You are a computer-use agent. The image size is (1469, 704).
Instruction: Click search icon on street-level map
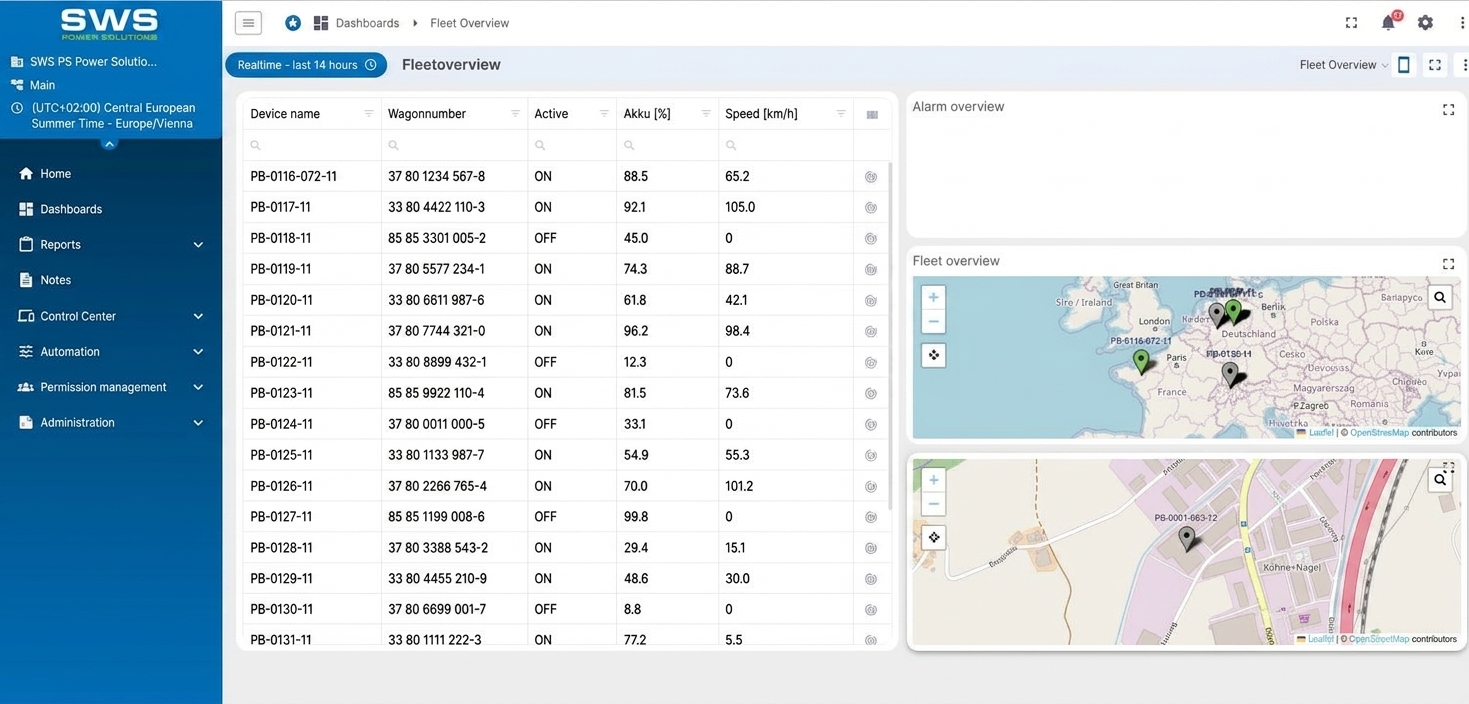tap(1439, 480)
